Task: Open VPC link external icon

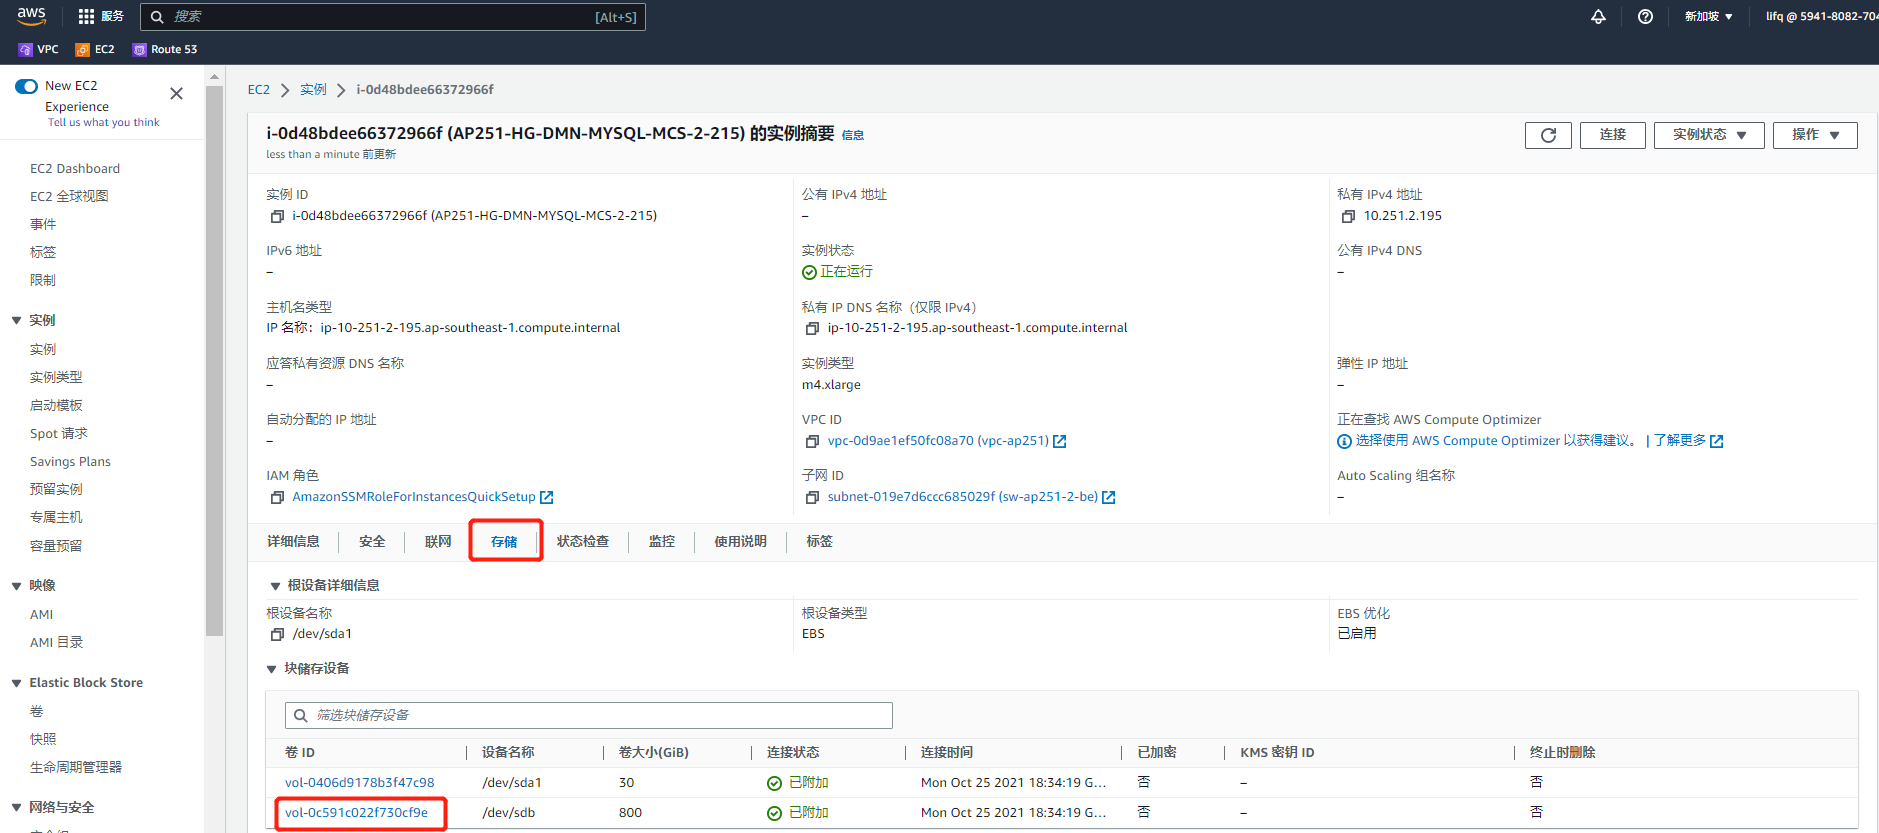Action: click(x=1060, y=441)
